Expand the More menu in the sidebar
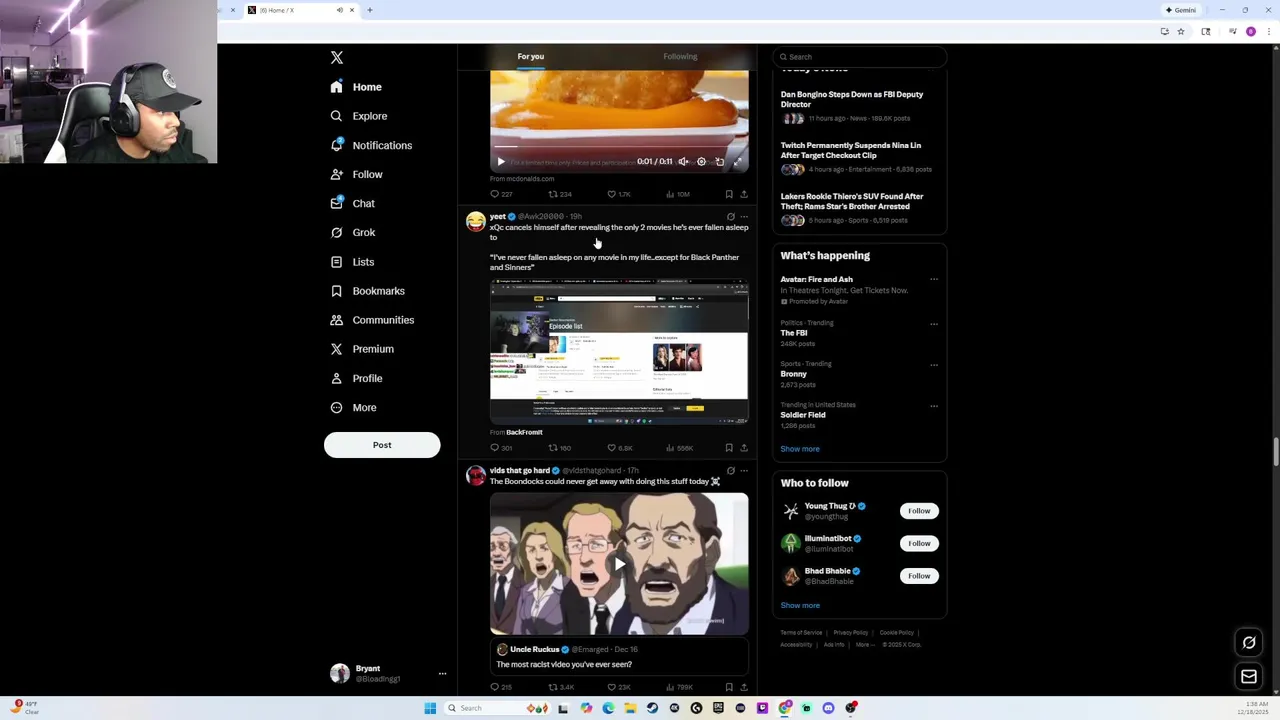This screenshot has width=1280, height=720. 352,407
